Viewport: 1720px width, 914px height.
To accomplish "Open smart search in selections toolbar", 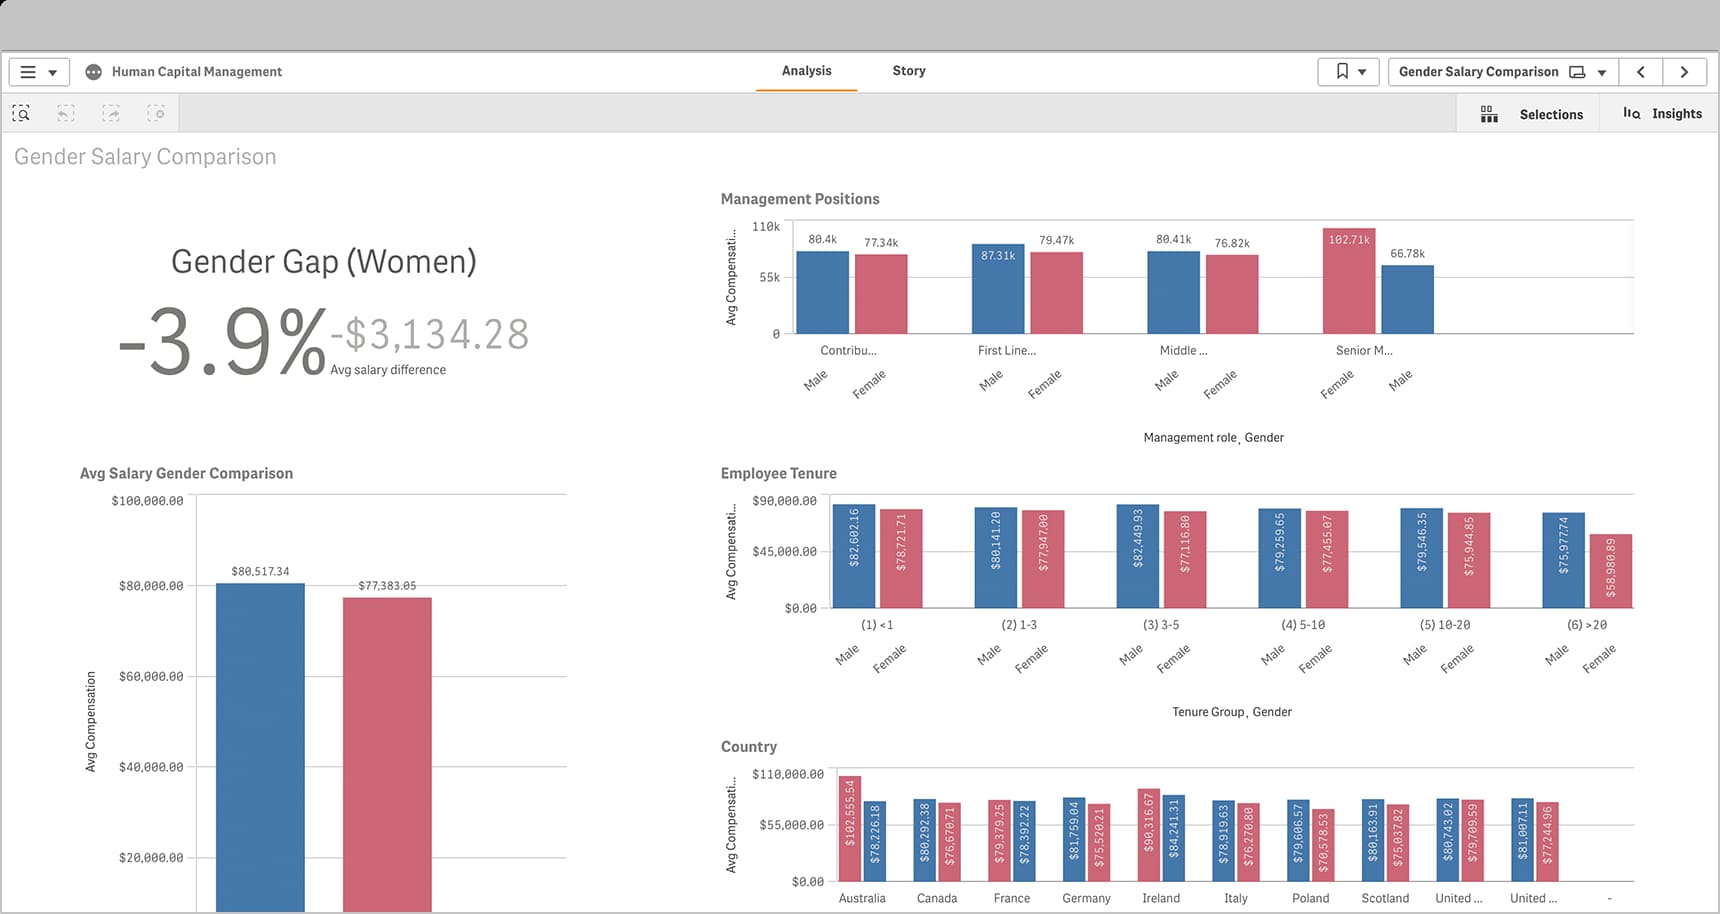I will (20, 113).
